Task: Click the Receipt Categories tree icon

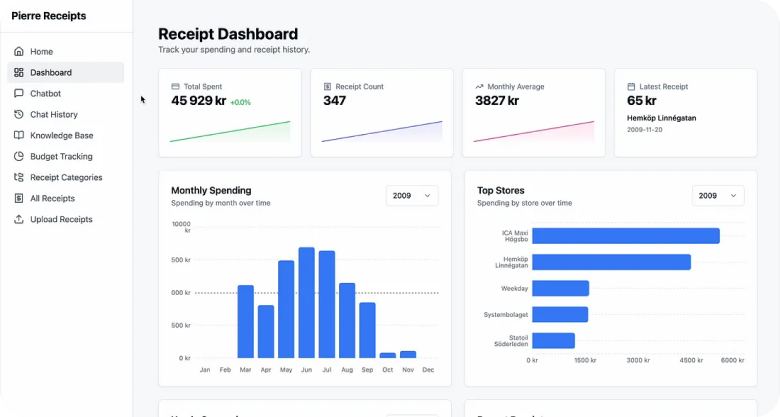Action: coord(19,177)
